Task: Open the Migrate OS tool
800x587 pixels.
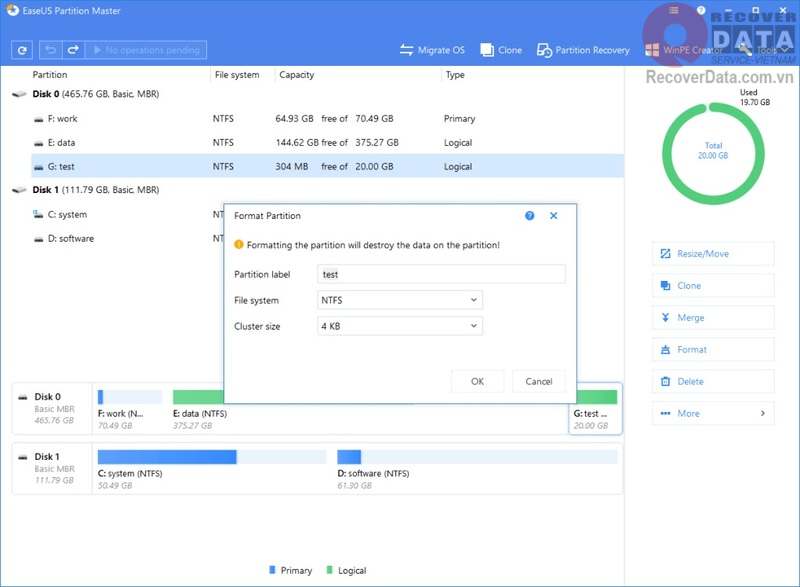Action: click(432, 50)
